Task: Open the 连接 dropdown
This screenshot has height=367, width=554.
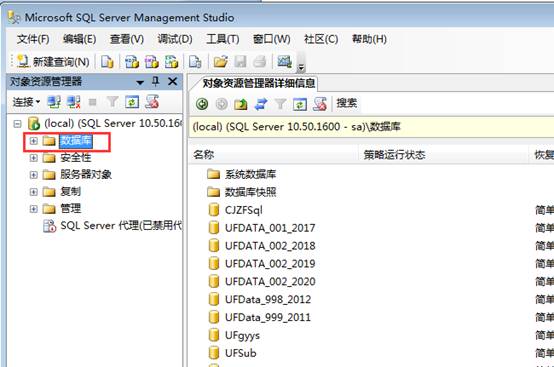Action: (x=26, y=102)
